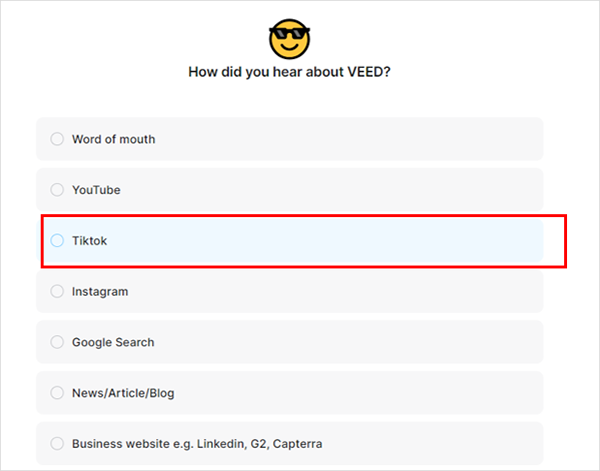Click the YouTube option label
Screen dimensions: 600x471
pyautogui.click(x=96, y=190)
